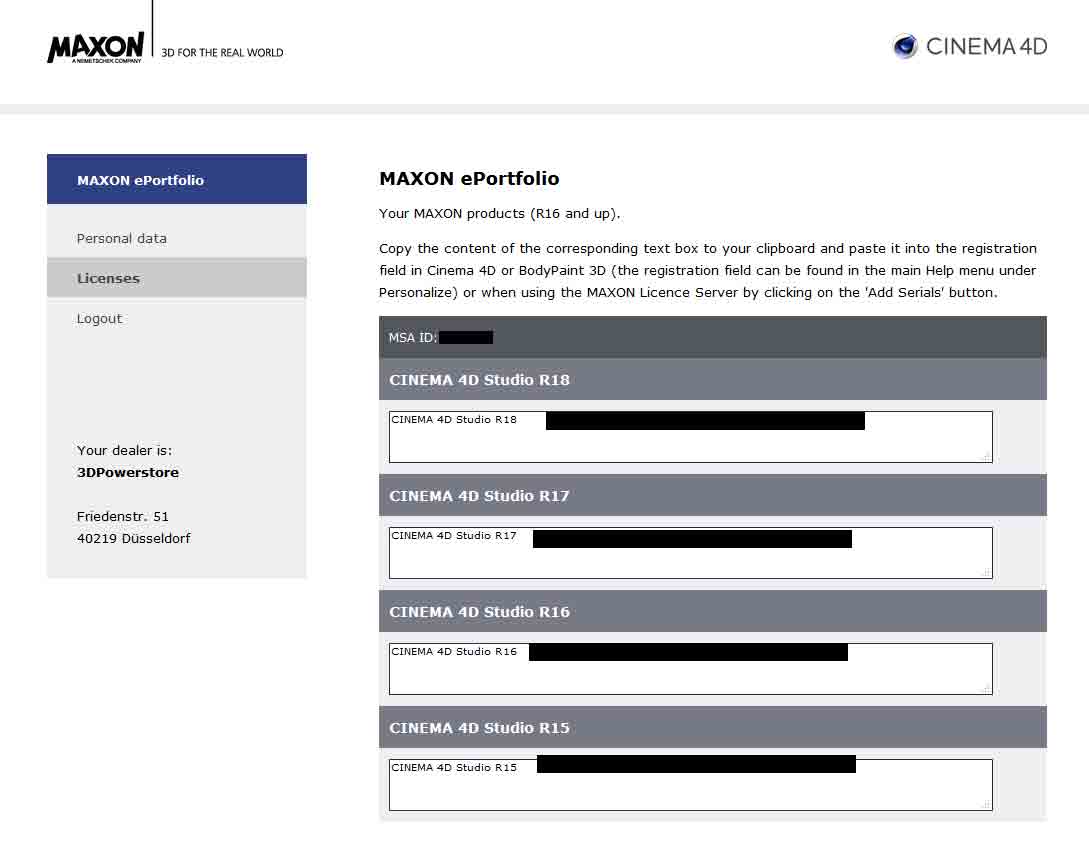This screenshot has width=1089, height=864.
Task: Log out via the Logout link
Action: coord(99,318)
